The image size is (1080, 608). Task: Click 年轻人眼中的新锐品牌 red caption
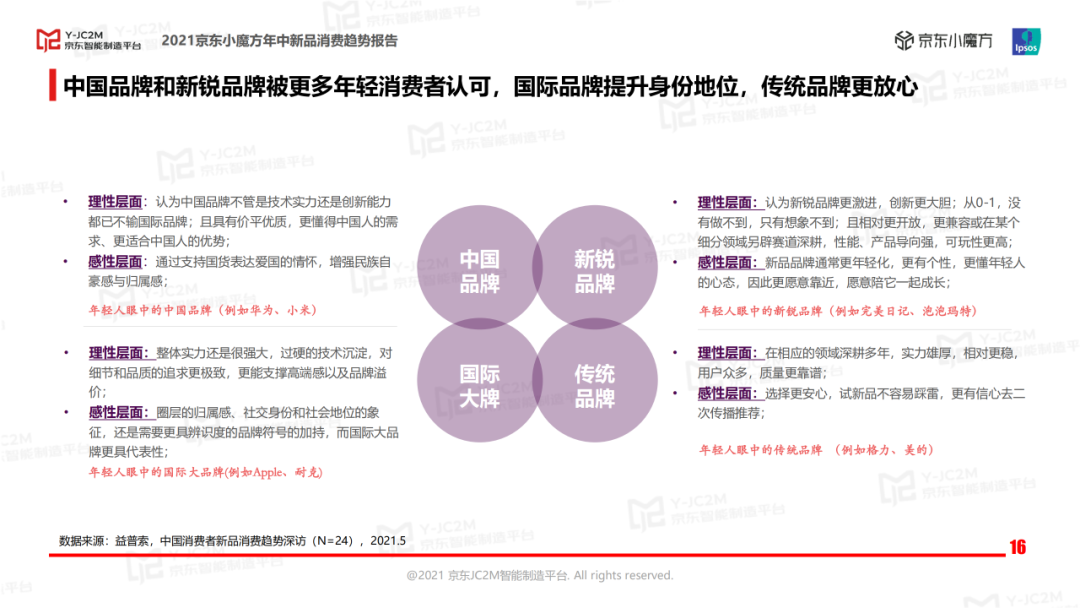(838, 311)
